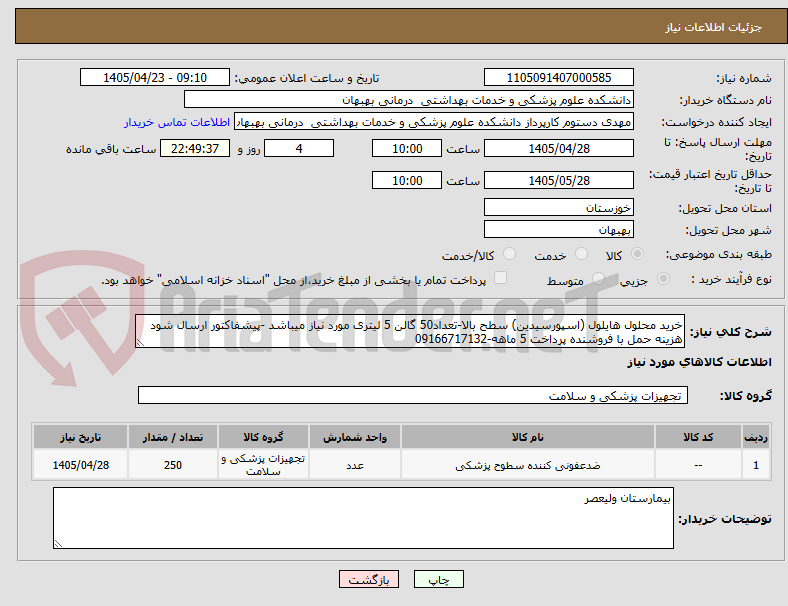Click the need number field 1105091407000585
The height and width of the screenshot is (606, 788).
click(x=559, y=77)
